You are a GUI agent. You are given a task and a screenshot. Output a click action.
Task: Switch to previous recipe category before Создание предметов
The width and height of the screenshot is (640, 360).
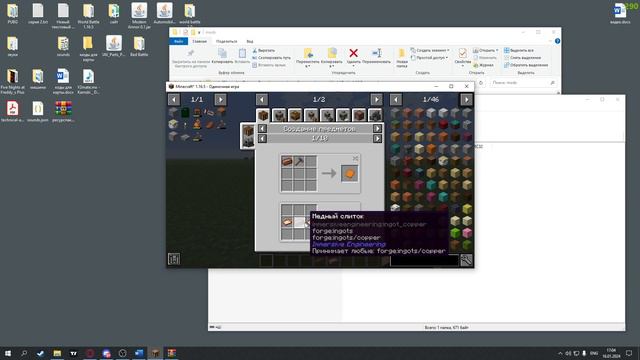pos(262,129)
